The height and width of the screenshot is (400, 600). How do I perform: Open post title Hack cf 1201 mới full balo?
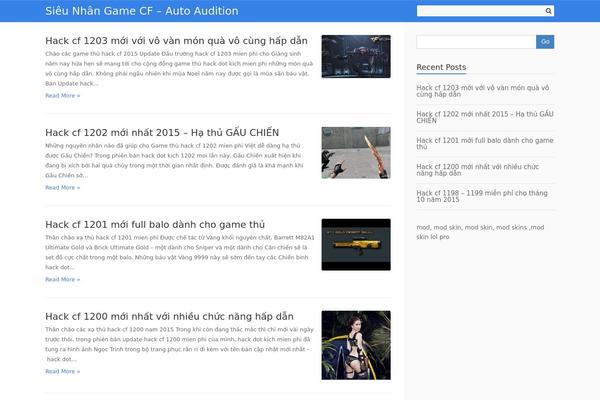click(x=155, y=224)
